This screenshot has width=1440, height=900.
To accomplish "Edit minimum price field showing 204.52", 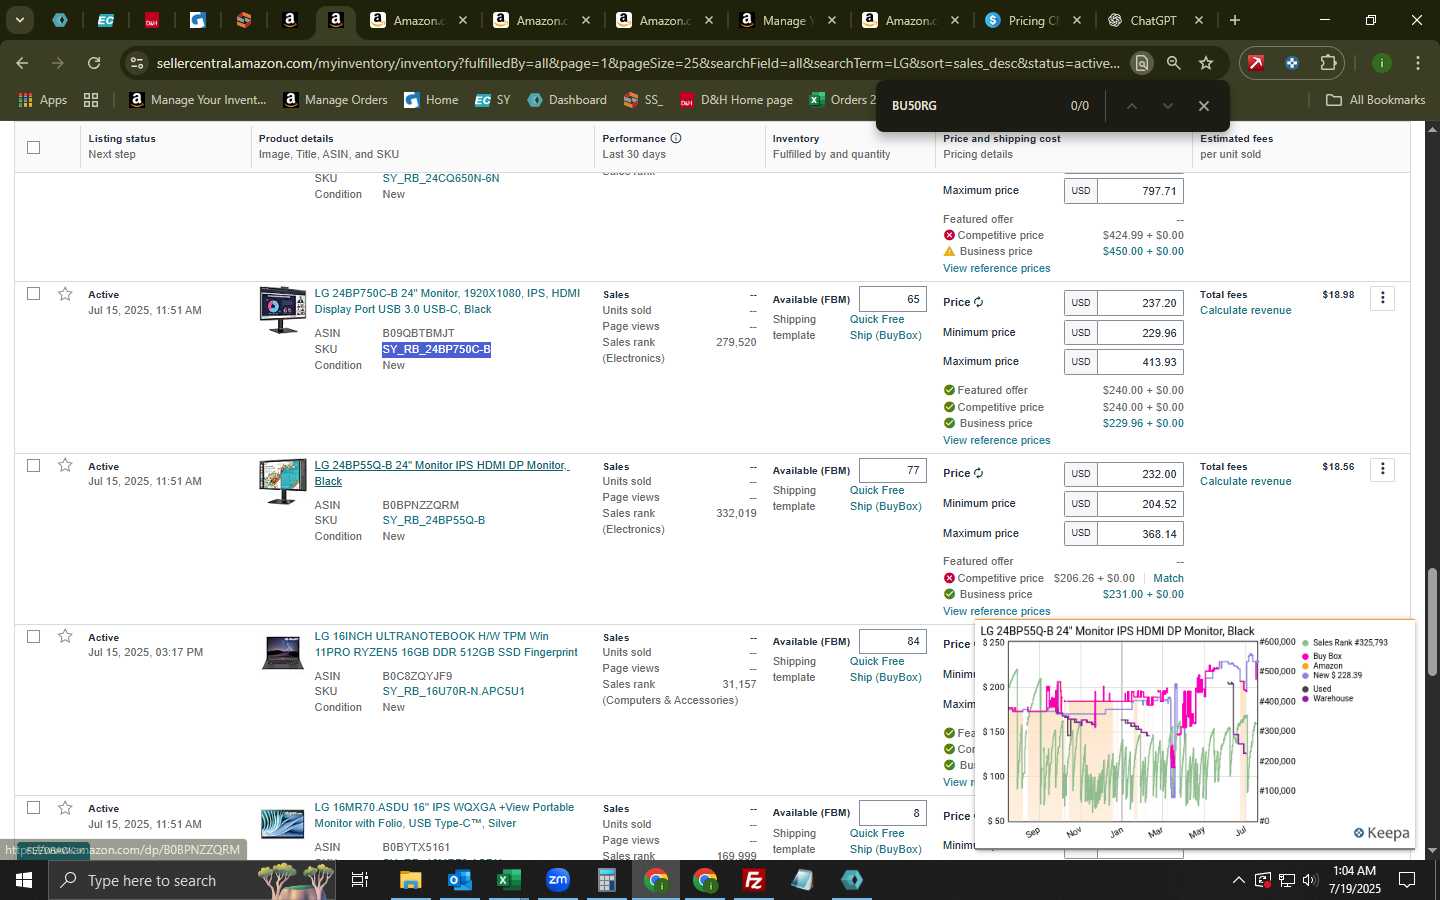I will click(x=1139, y=504).
